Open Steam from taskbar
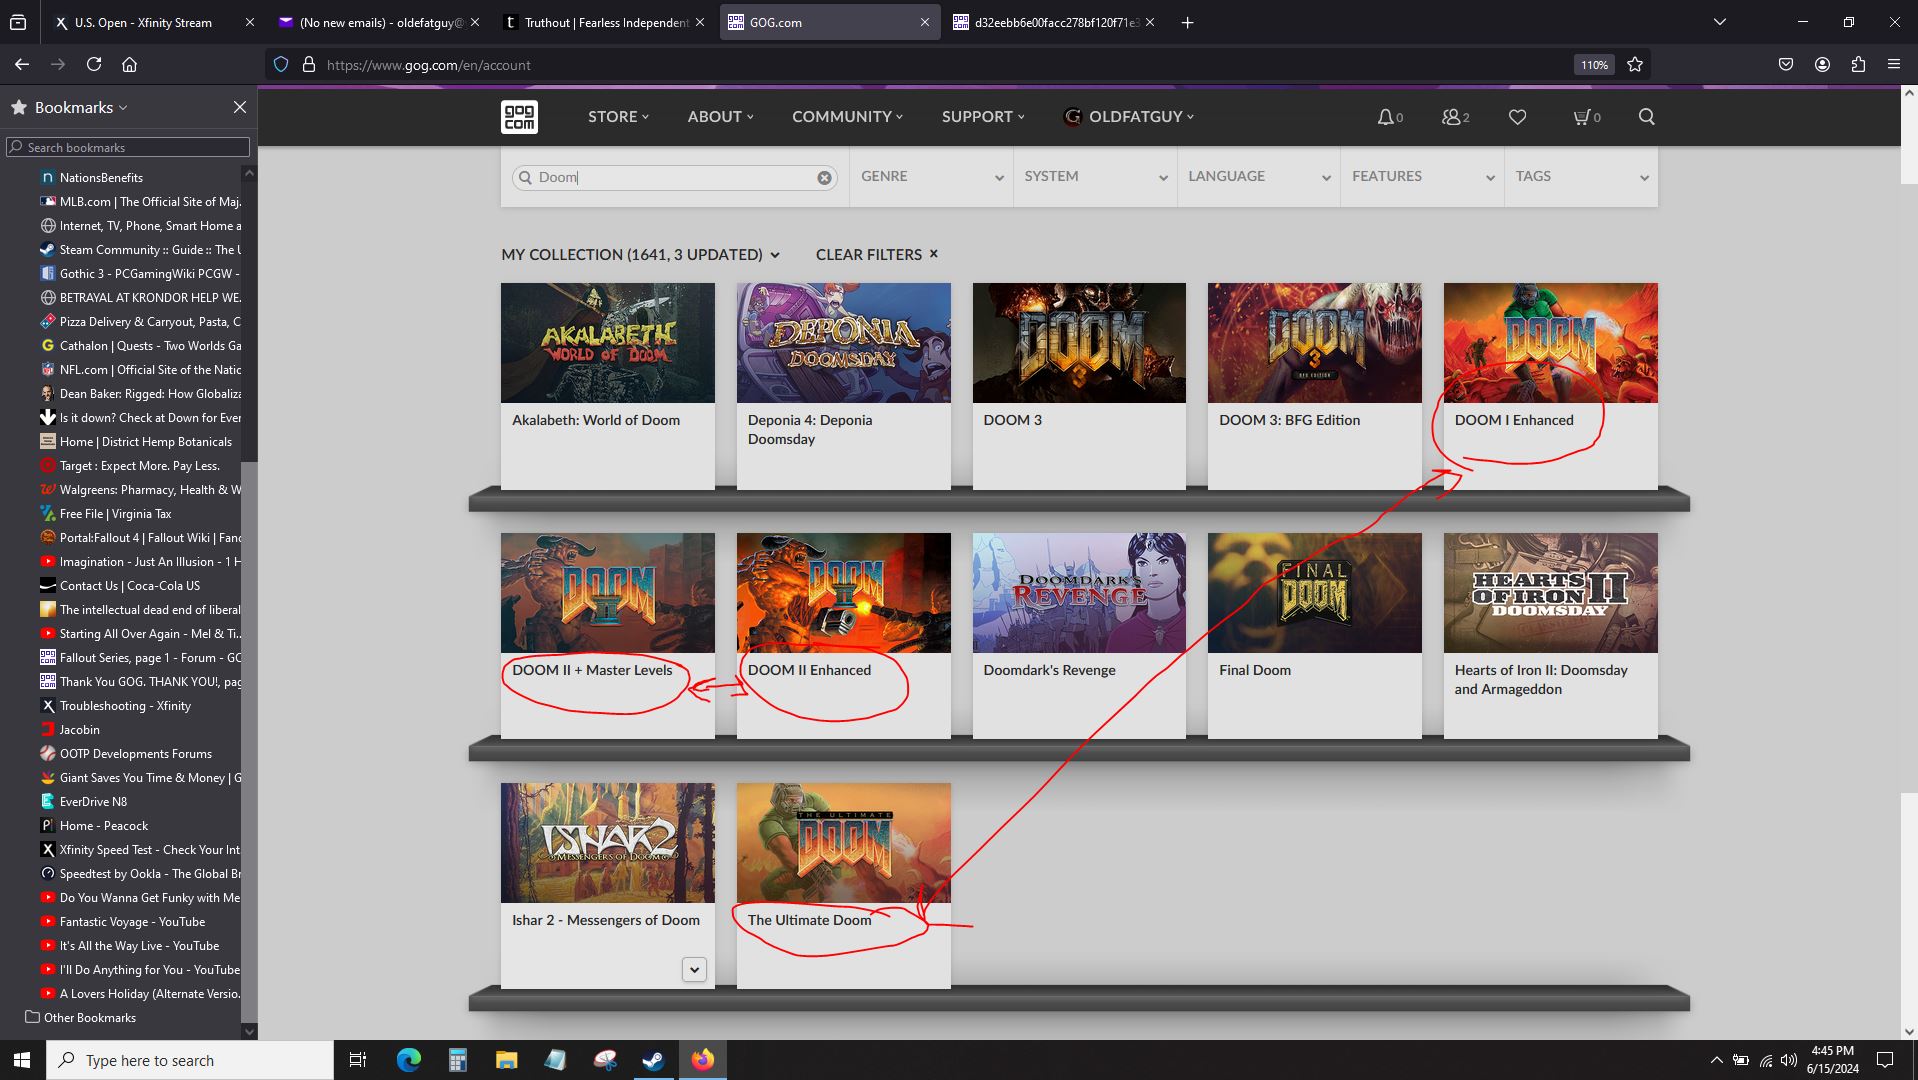Image resolution: width=1918 pixels, height=1080 pixels. pos(653,1060)
